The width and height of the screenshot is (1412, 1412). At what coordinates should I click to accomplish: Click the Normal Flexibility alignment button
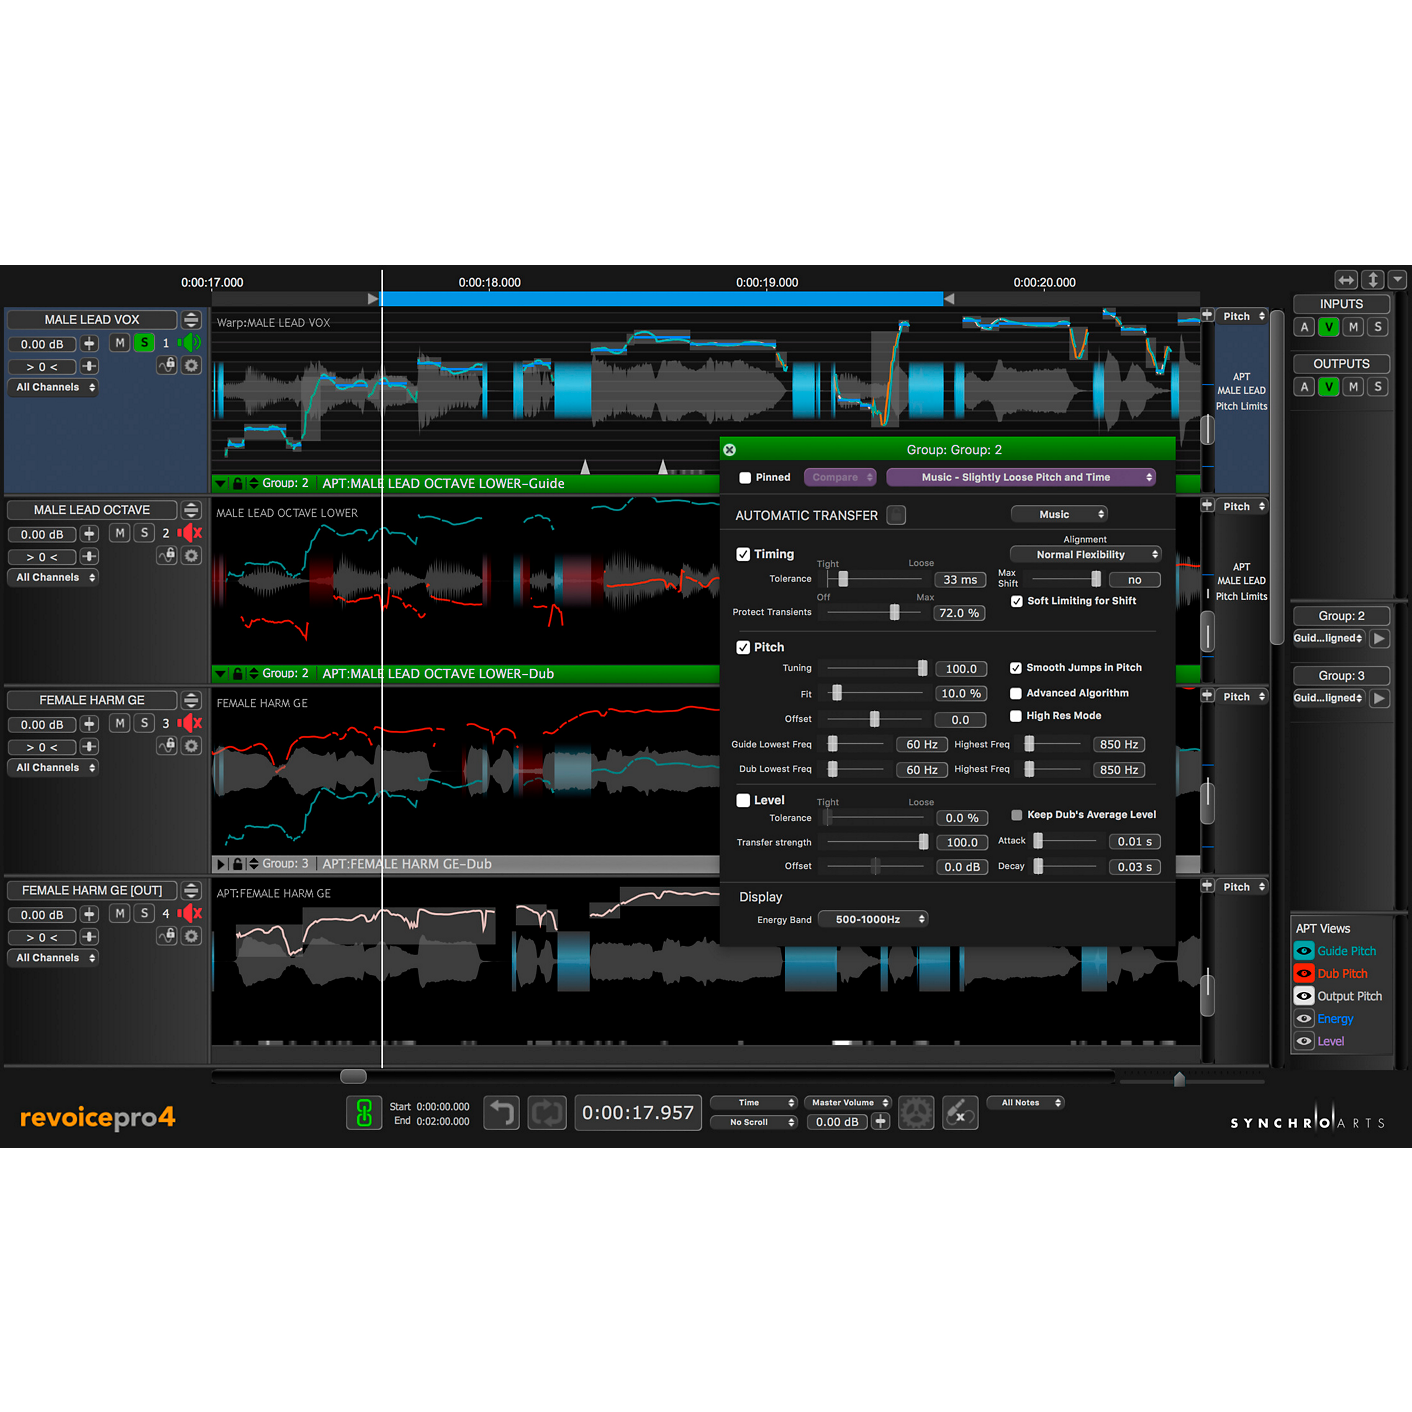click(x=1085, y=554)
